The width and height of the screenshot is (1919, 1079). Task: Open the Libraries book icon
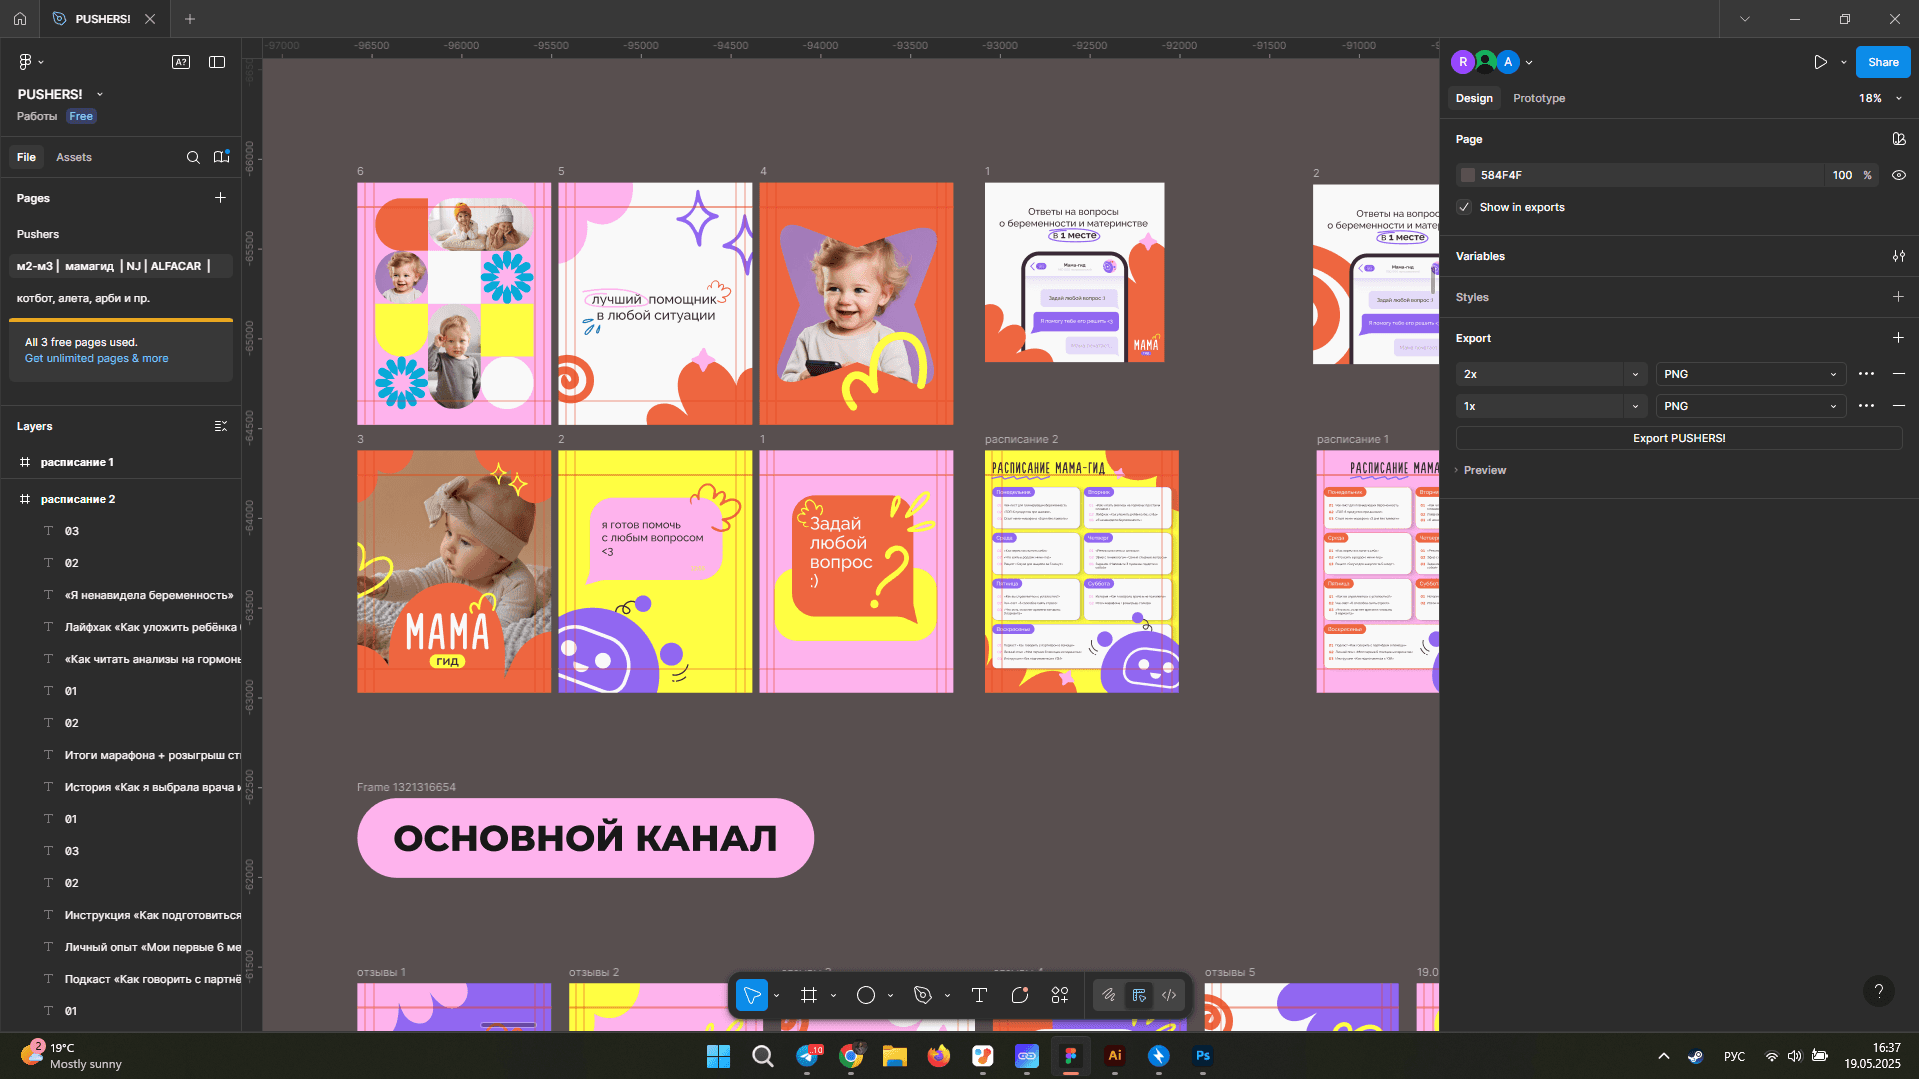click(222, 157)
